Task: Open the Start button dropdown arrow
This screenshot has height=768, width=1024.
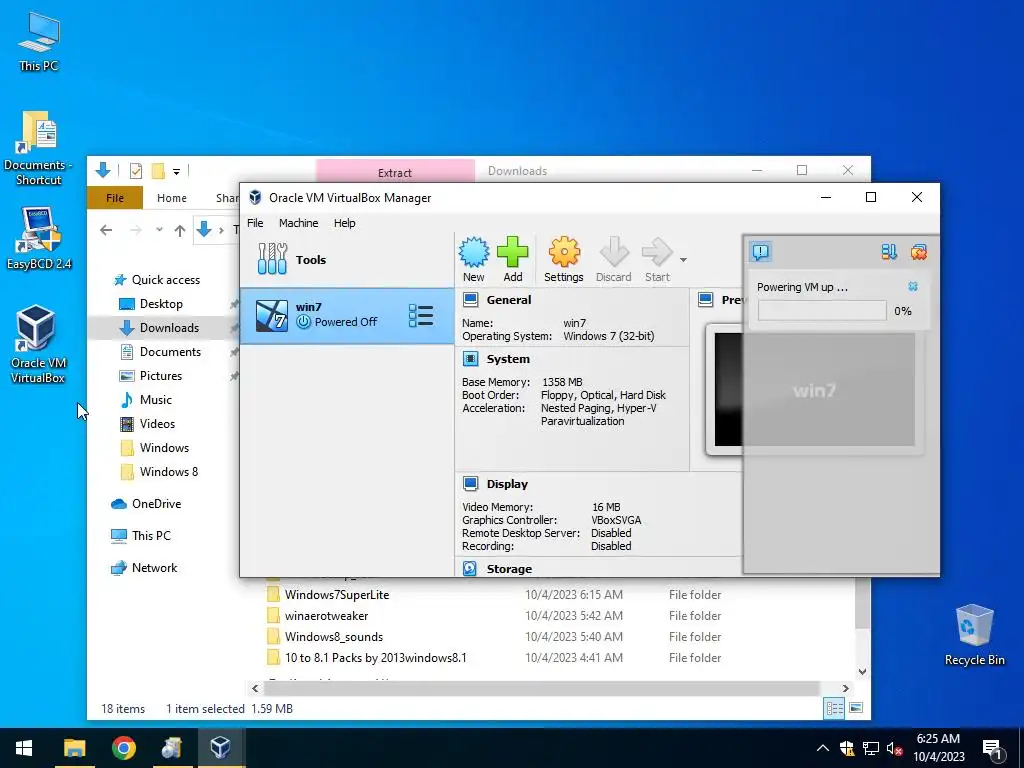Action: (x=683, y=260)
